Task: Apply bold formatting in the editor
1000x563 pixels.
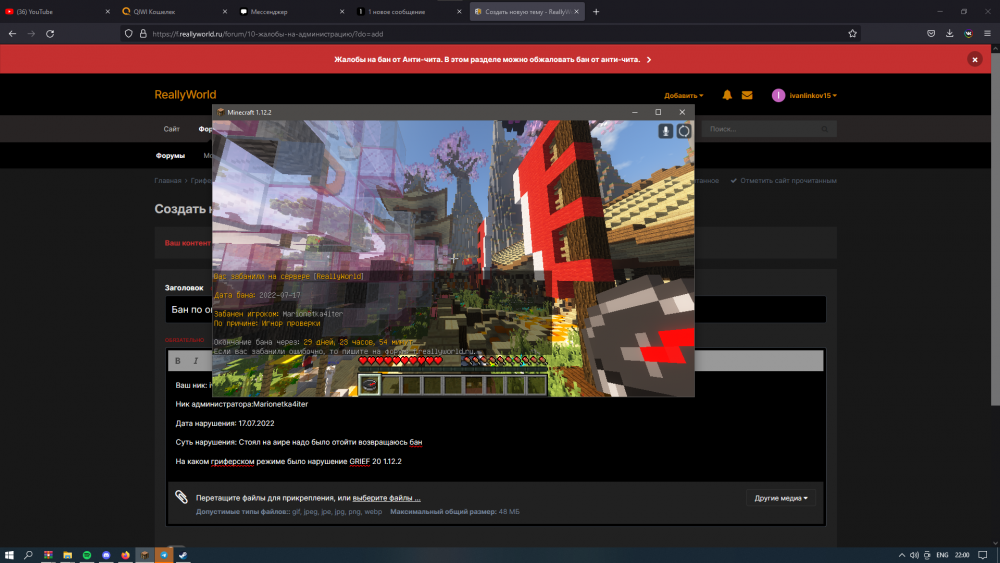Action: point(178,361)
